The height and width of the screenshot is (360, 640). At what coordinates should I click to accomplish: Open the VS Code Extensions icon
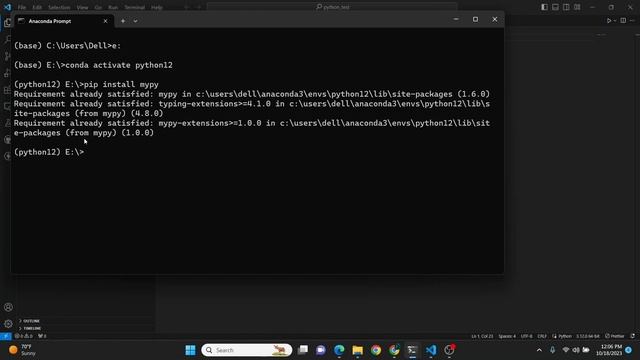point(7,90)
